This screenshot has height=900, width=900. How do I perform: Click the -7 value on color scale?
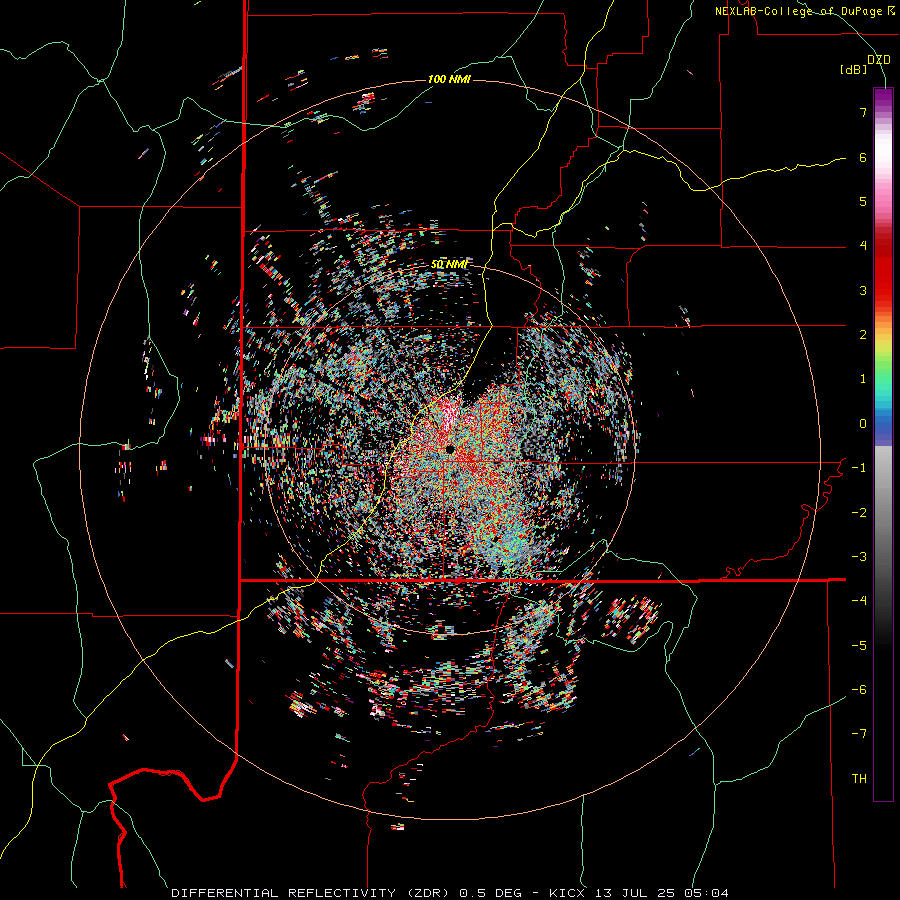859,734
